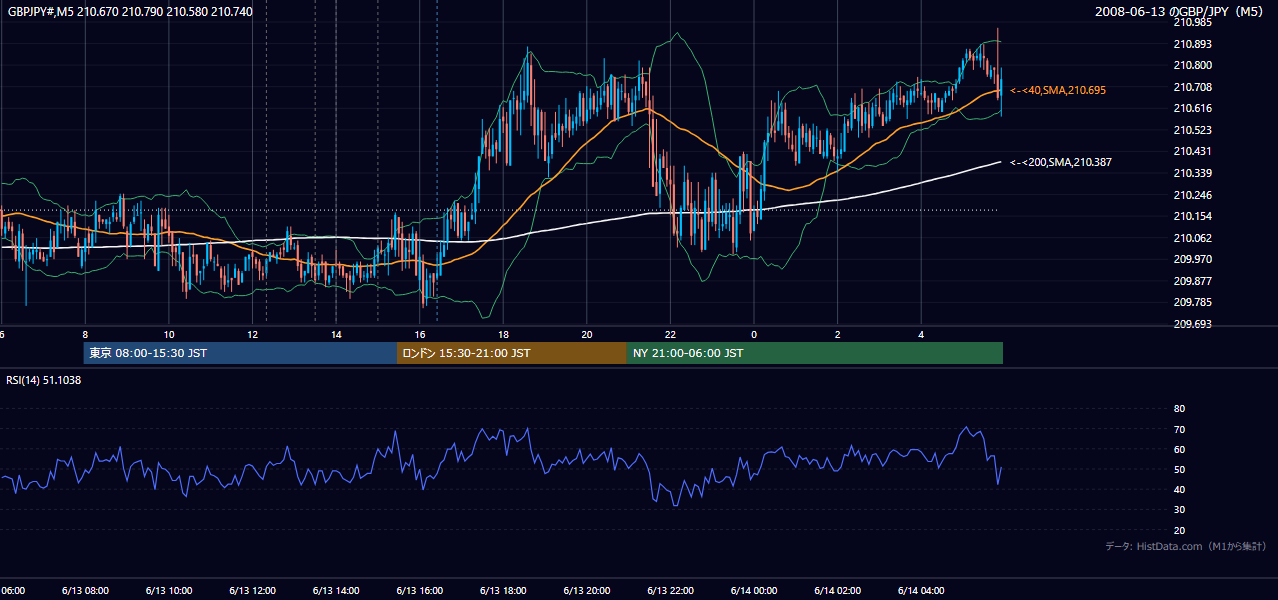Click the 6/13 22:00 time axis label
The image size is (1278, 600).
(x=671, y=590)
